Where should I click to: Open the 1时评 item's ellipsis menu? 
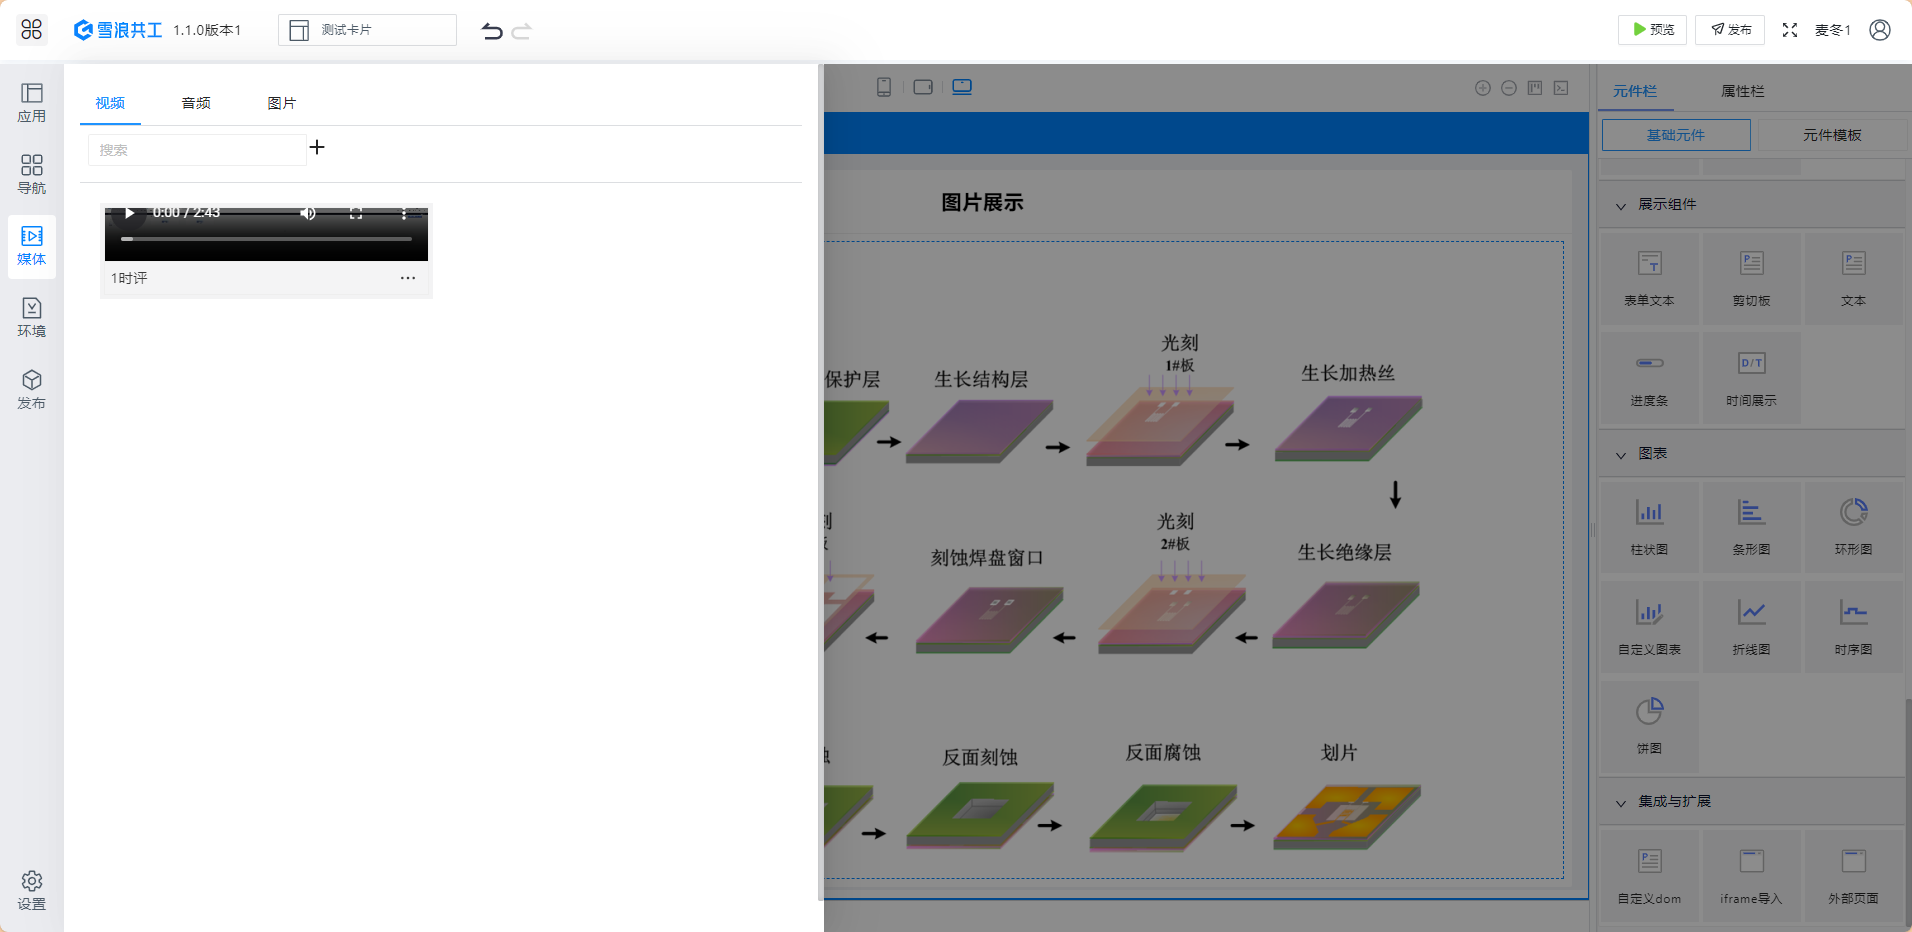coord(408,278)
